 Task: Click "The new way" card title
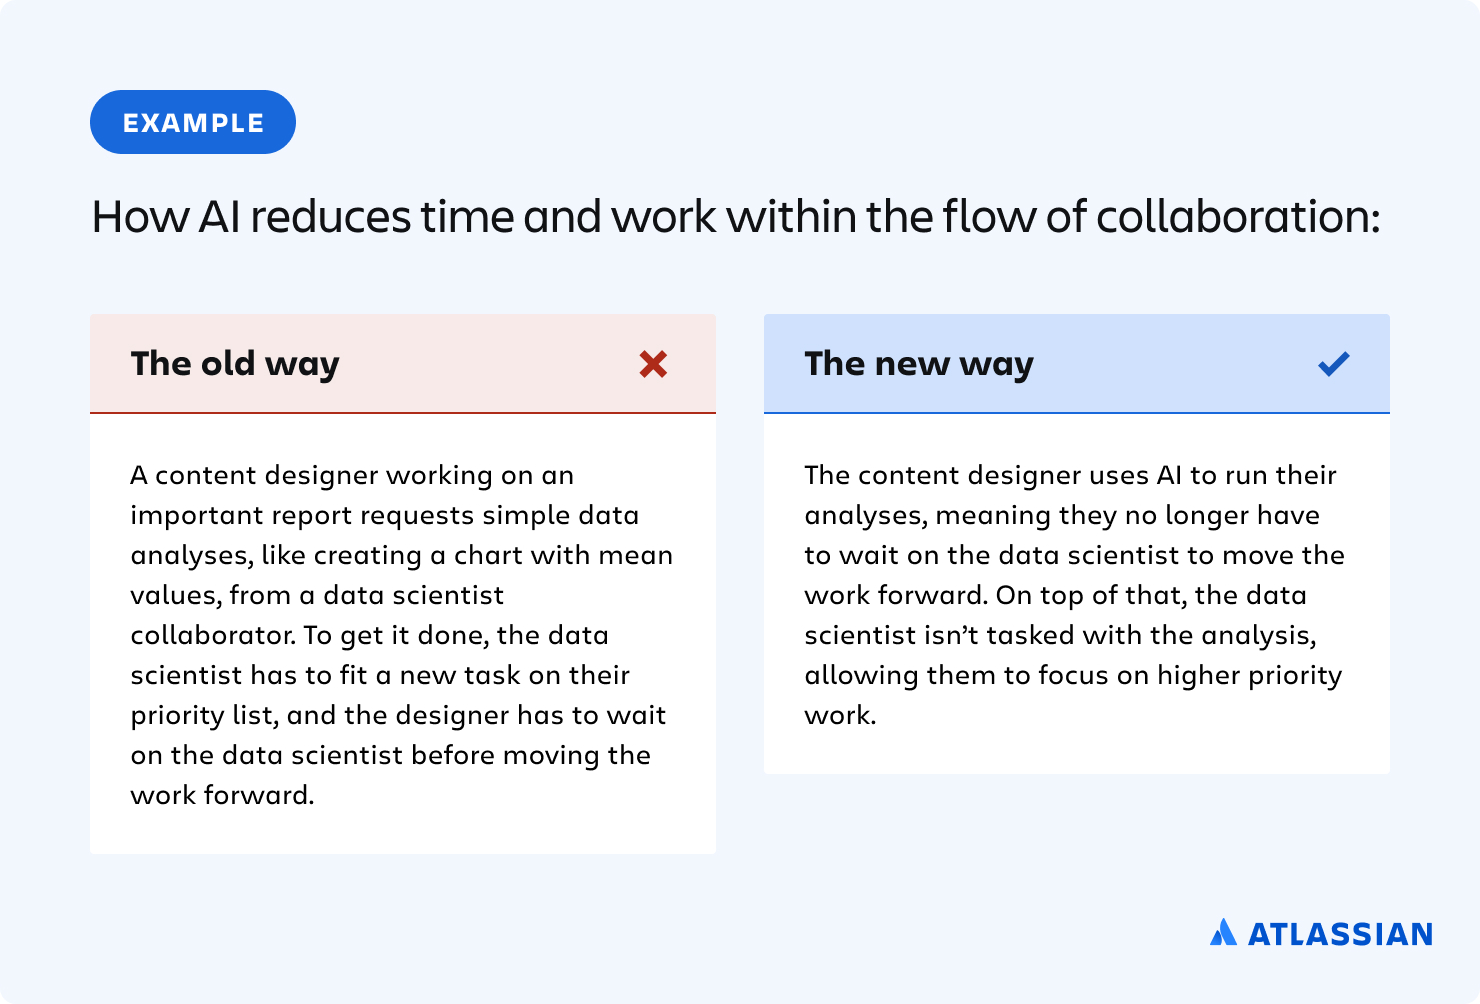tap(919, 364)
